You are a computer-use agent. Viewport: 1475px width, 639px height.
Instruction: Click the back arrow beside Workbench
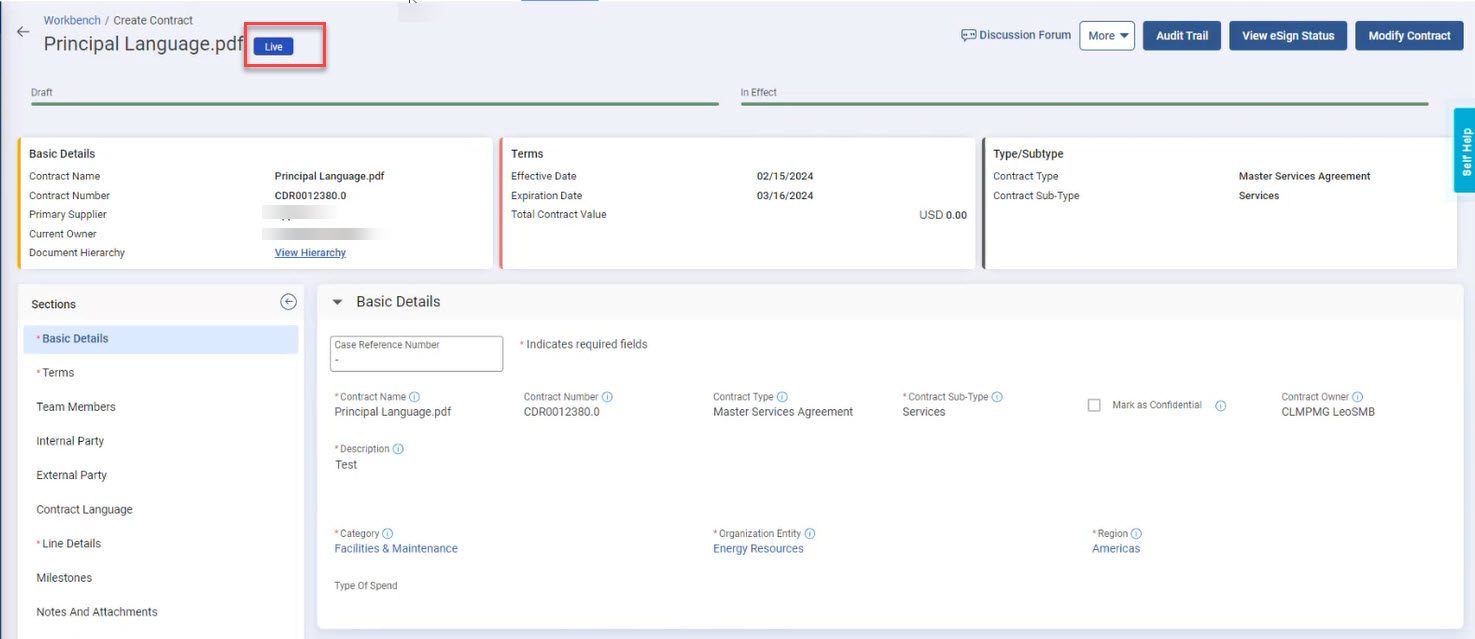pyautogui.click(x=23, y=32)
